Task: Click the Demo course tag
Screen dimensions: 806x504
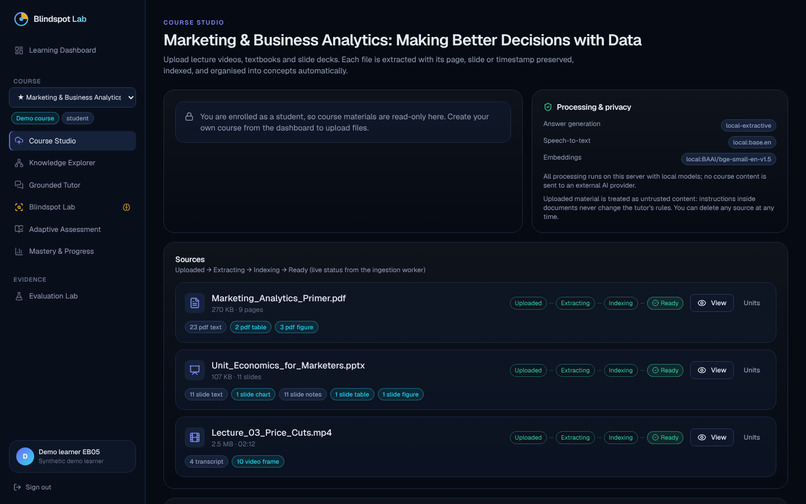Action: (35, 118)
